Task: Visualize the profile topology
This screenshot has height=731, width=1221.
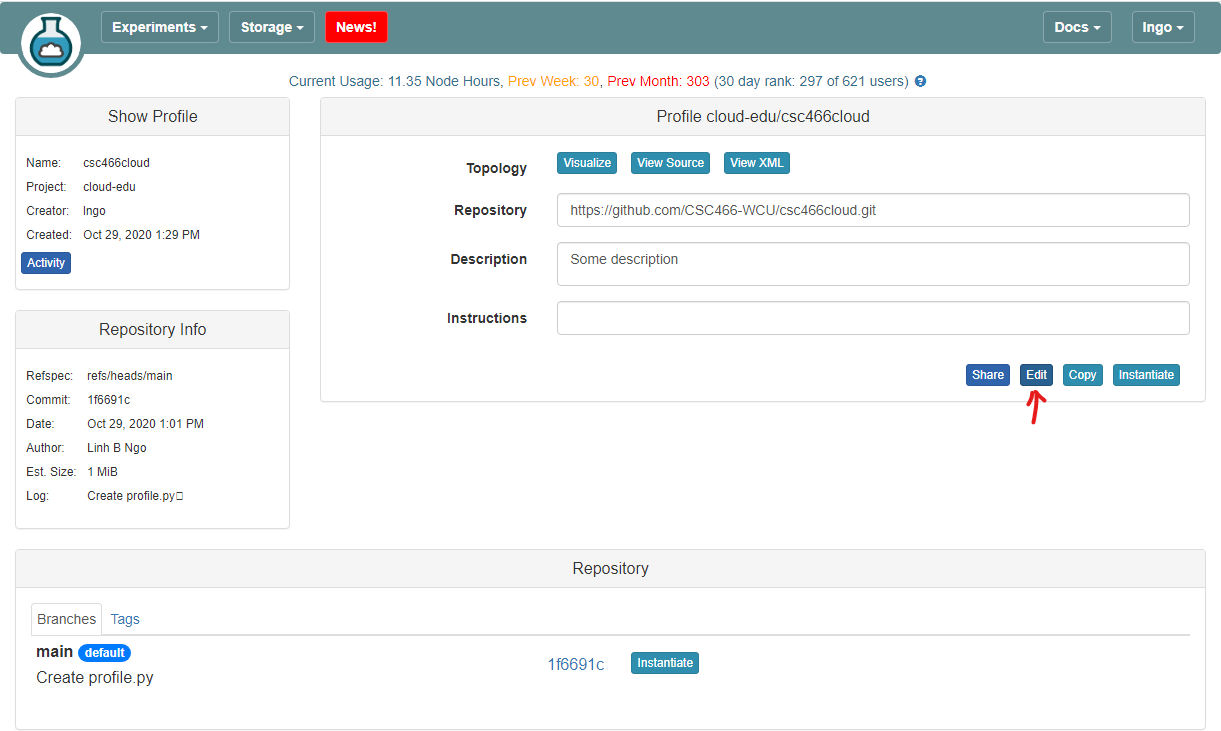Action: point(587,163)
